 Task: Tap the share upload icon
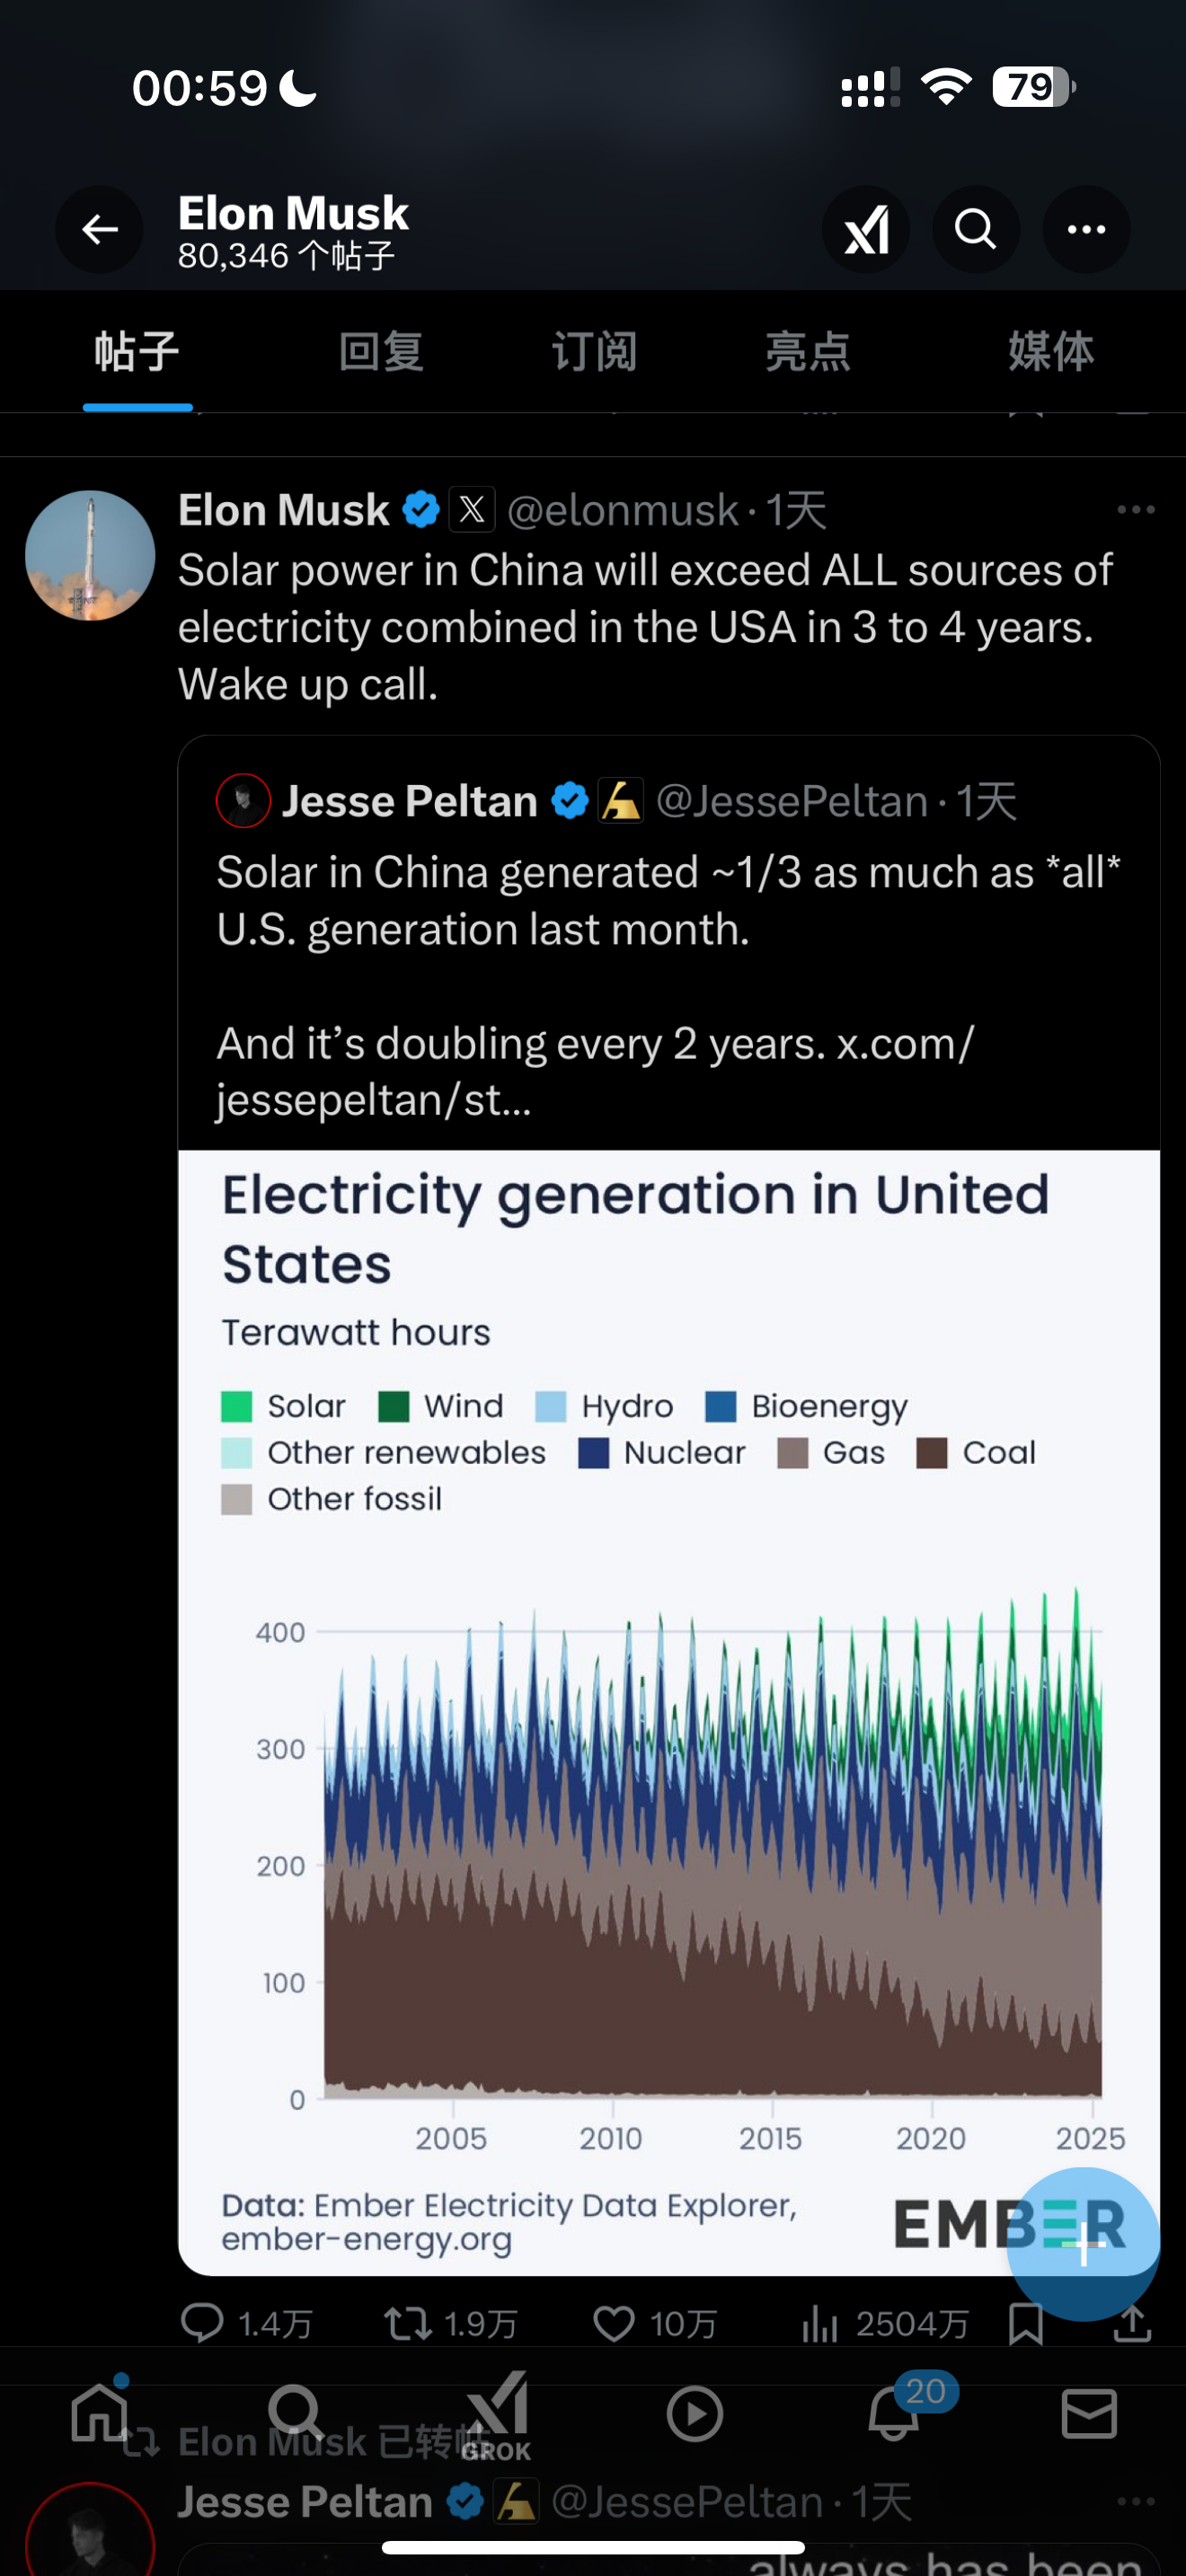[1132, 2323]
